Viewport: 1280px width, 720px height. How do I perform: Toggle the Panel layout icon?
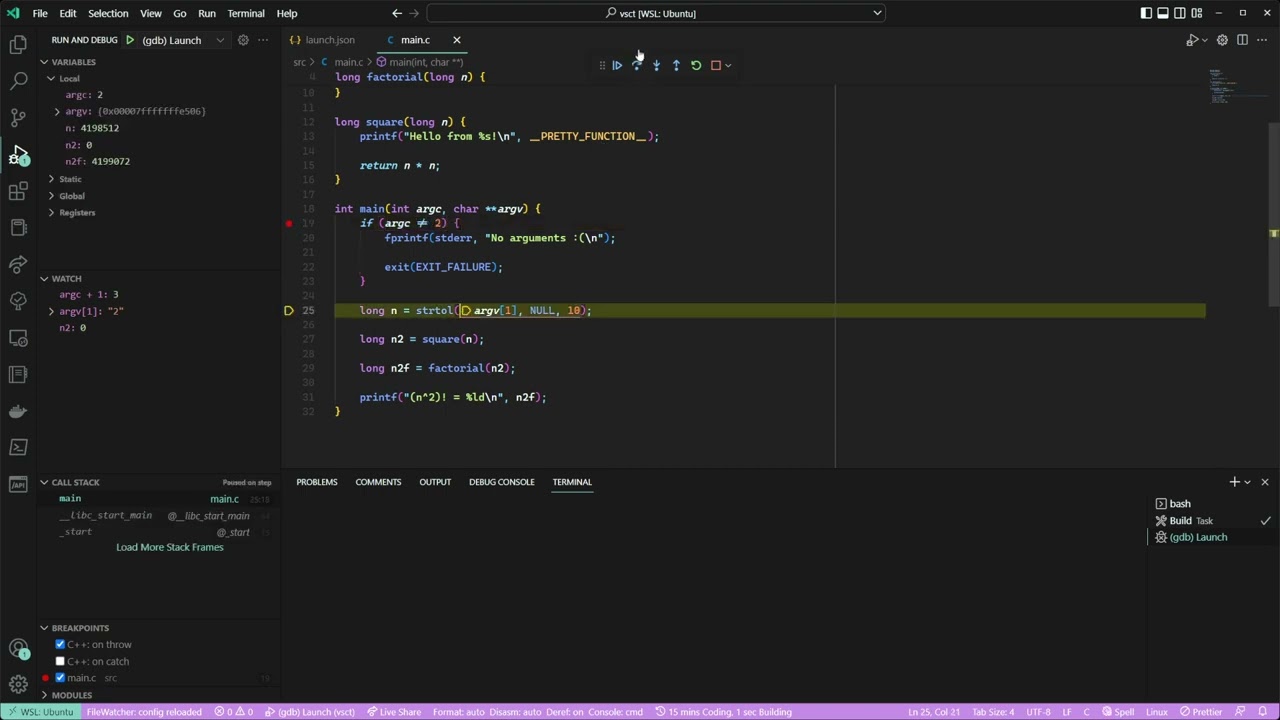(x=1163, y=13)
